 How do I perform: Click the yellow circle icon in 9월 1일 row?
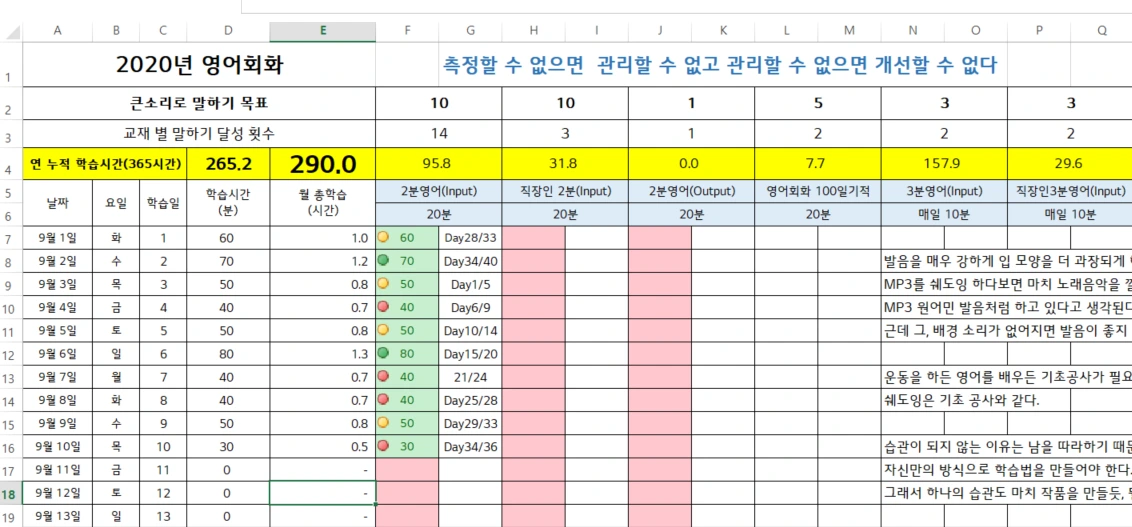coord(383,236)
